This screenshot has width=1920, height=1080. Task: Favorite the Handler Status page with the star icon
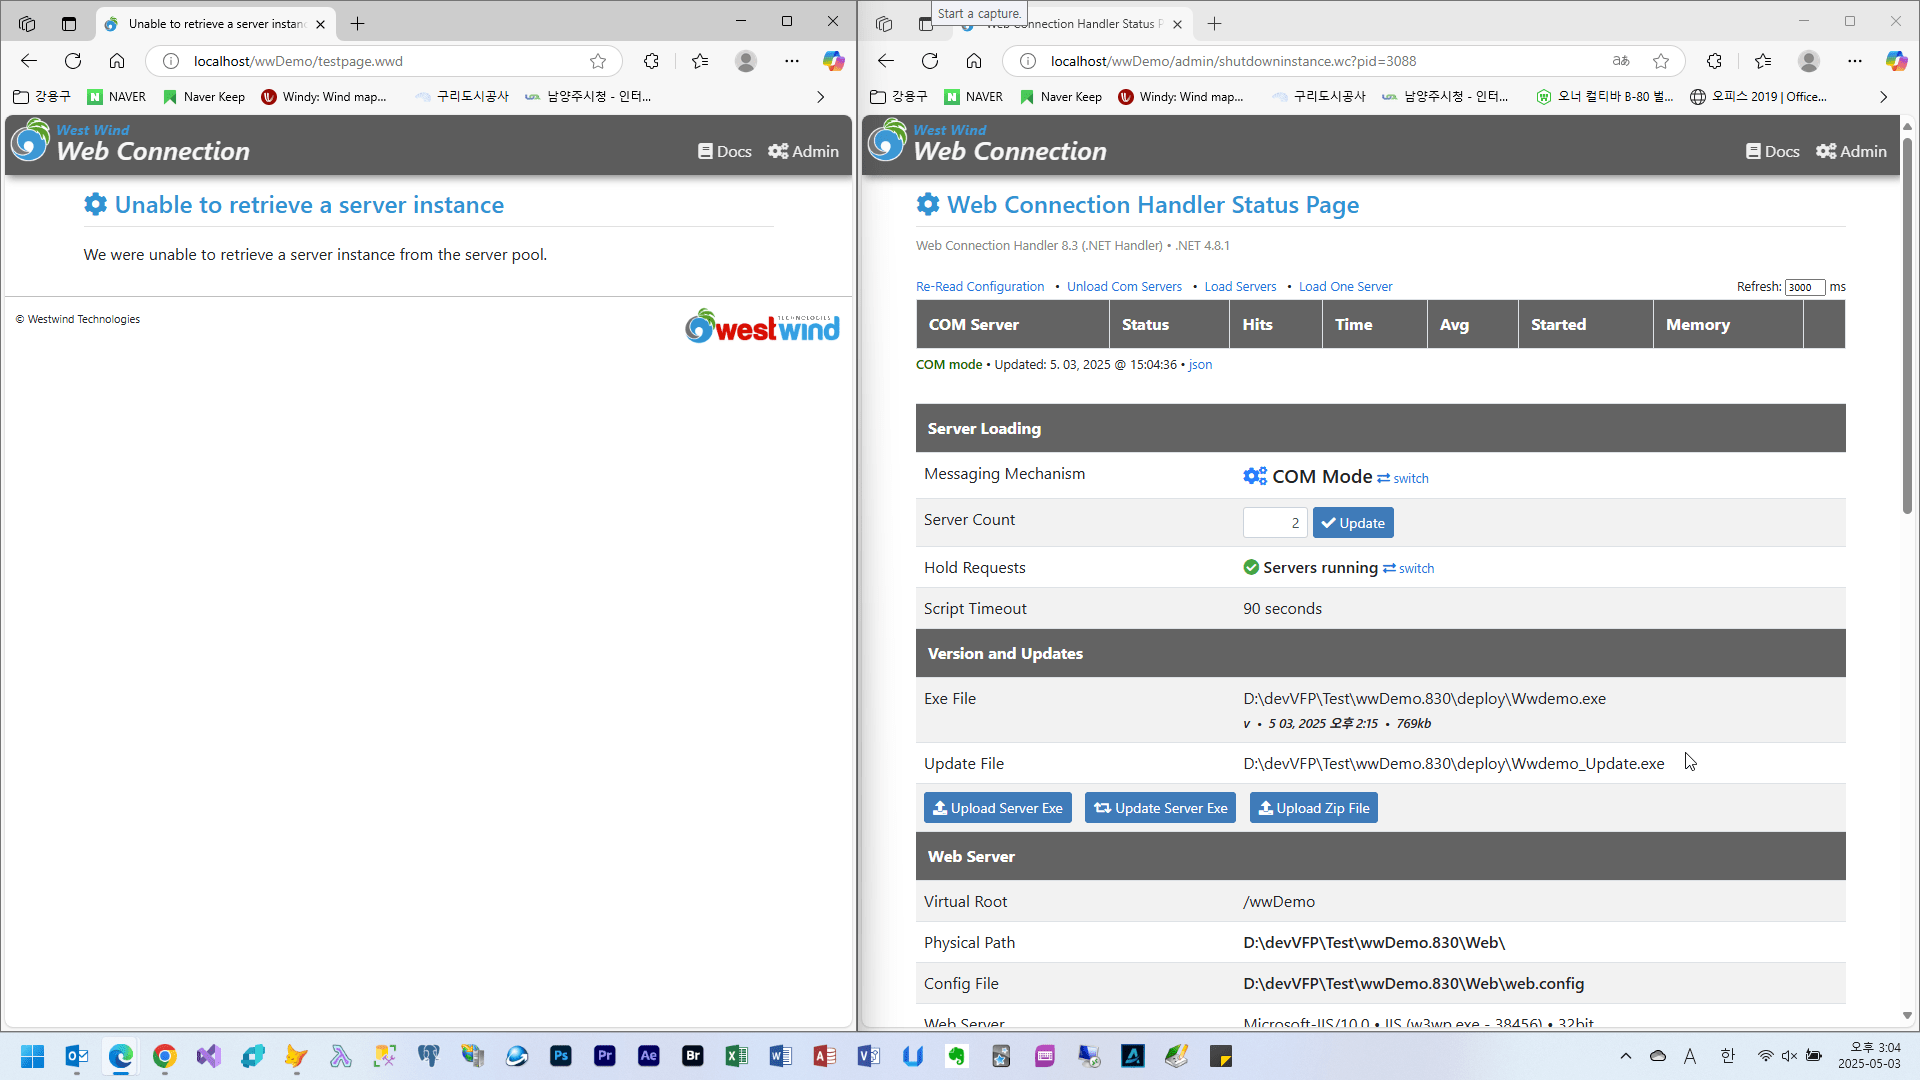point(1661,61)
